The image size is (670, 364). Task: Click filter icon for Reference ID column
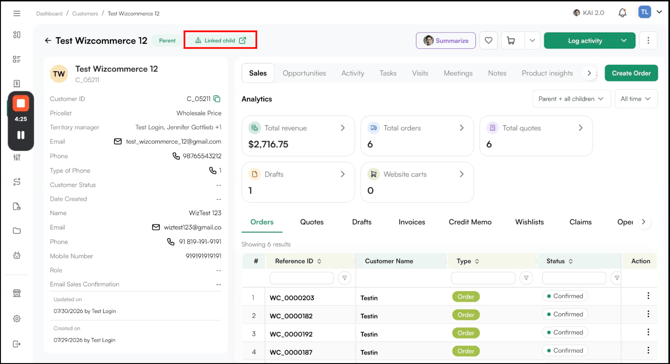[345, 278]
